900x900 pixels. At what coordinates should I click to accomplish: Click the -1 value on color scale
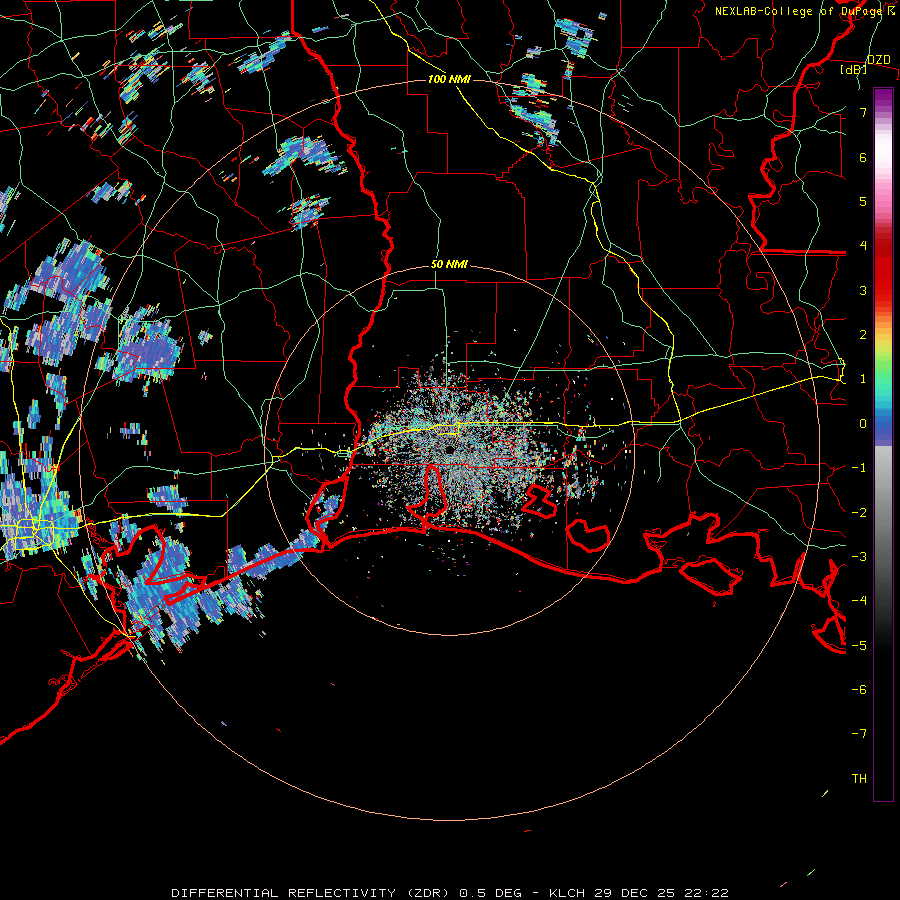(859, 468)
